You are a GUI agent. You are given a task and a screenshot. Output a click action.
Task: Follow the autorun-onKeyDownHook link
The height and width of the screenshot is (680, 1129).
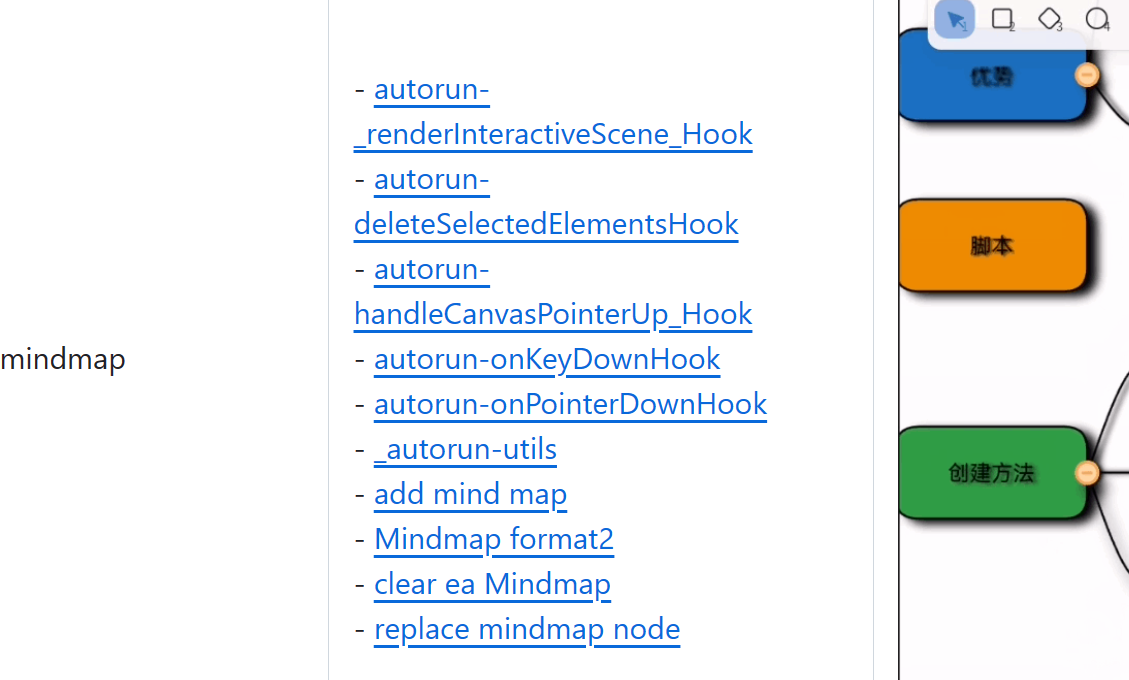click(x=547, y=359)
